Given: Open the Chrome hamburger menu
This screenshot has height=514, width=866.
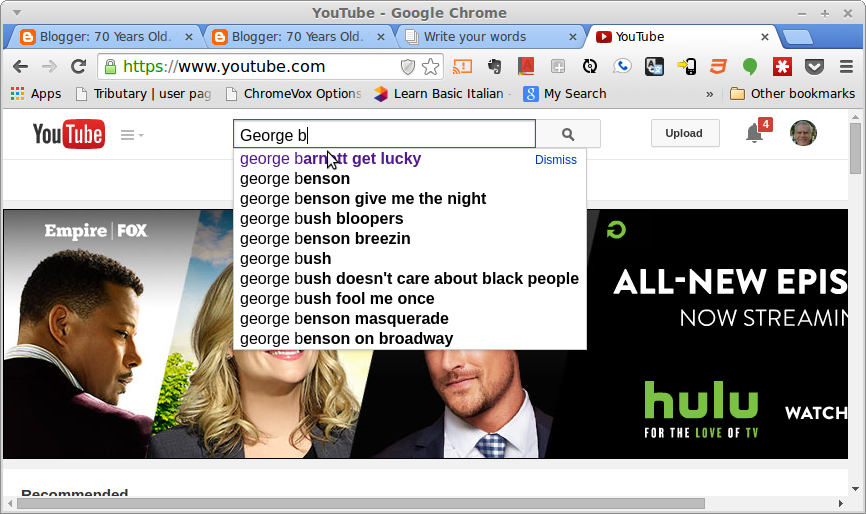Looking at the screenshot, I should tap(846, 67).
